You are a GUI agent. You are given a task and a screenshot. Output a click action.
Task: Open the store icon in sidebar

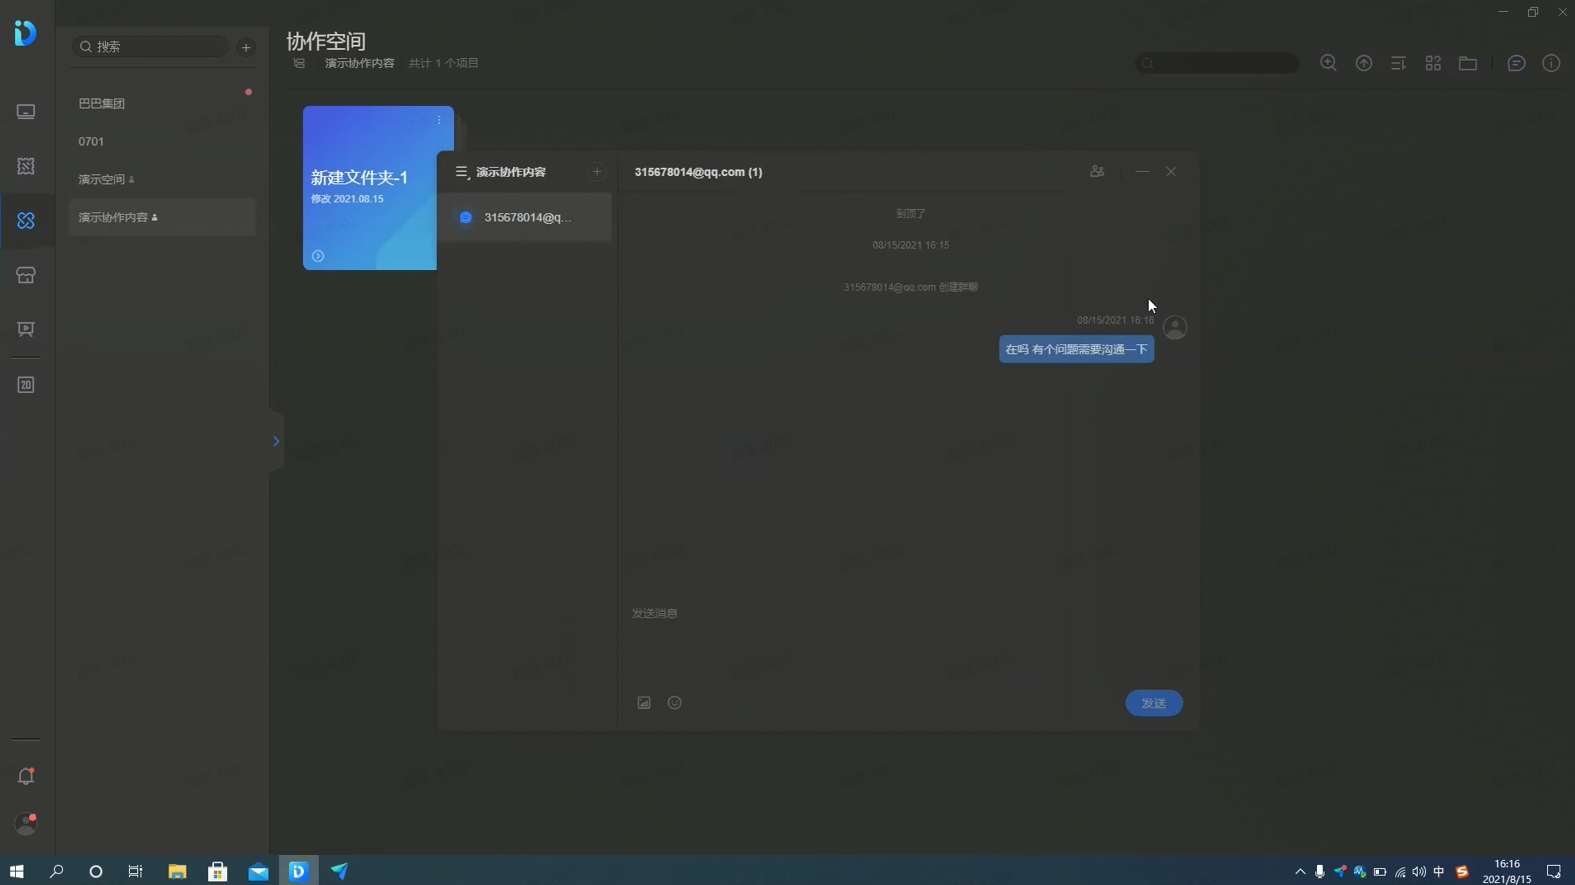click(x=26, y=275)
